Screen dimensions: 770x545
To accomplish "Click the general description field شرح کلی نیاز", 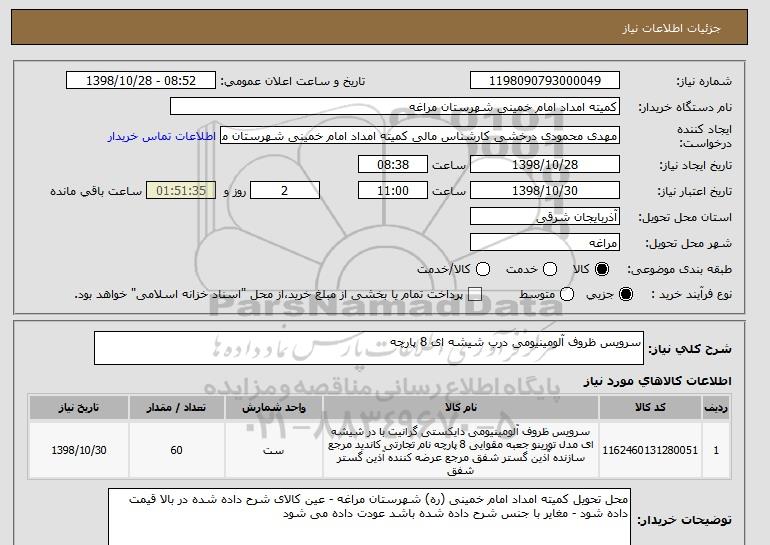I will pyautogui.click(x=369, y=348).
